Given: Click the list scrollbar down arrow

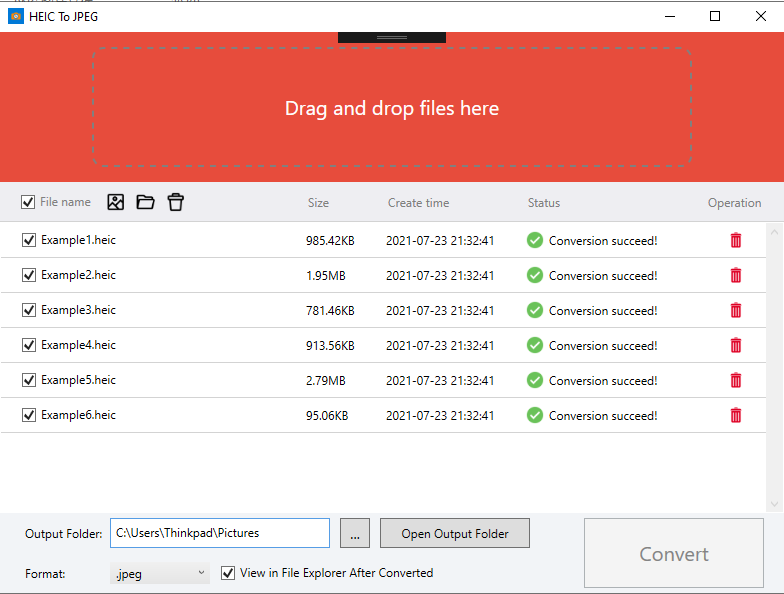Looking at the screenshot, I should (x=774, y=504).
